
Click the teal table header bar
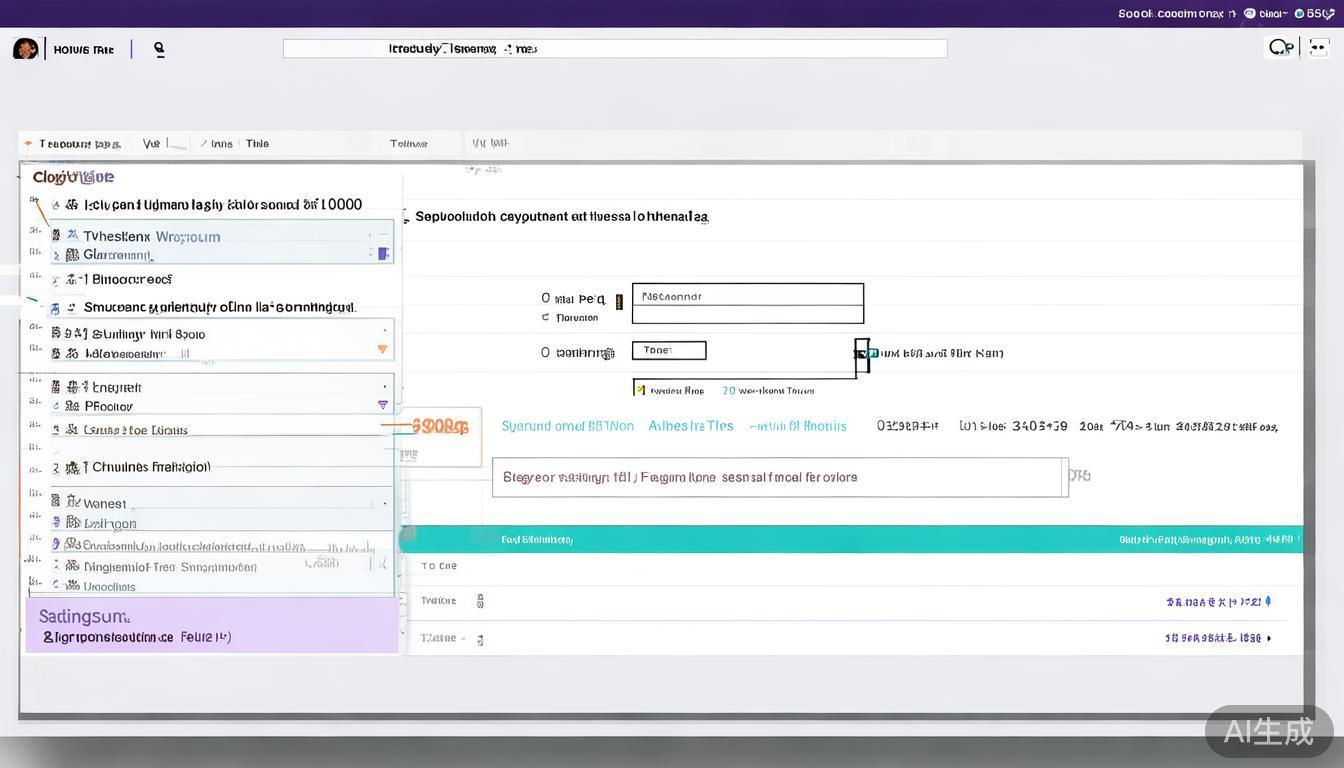tap(850, 539)
